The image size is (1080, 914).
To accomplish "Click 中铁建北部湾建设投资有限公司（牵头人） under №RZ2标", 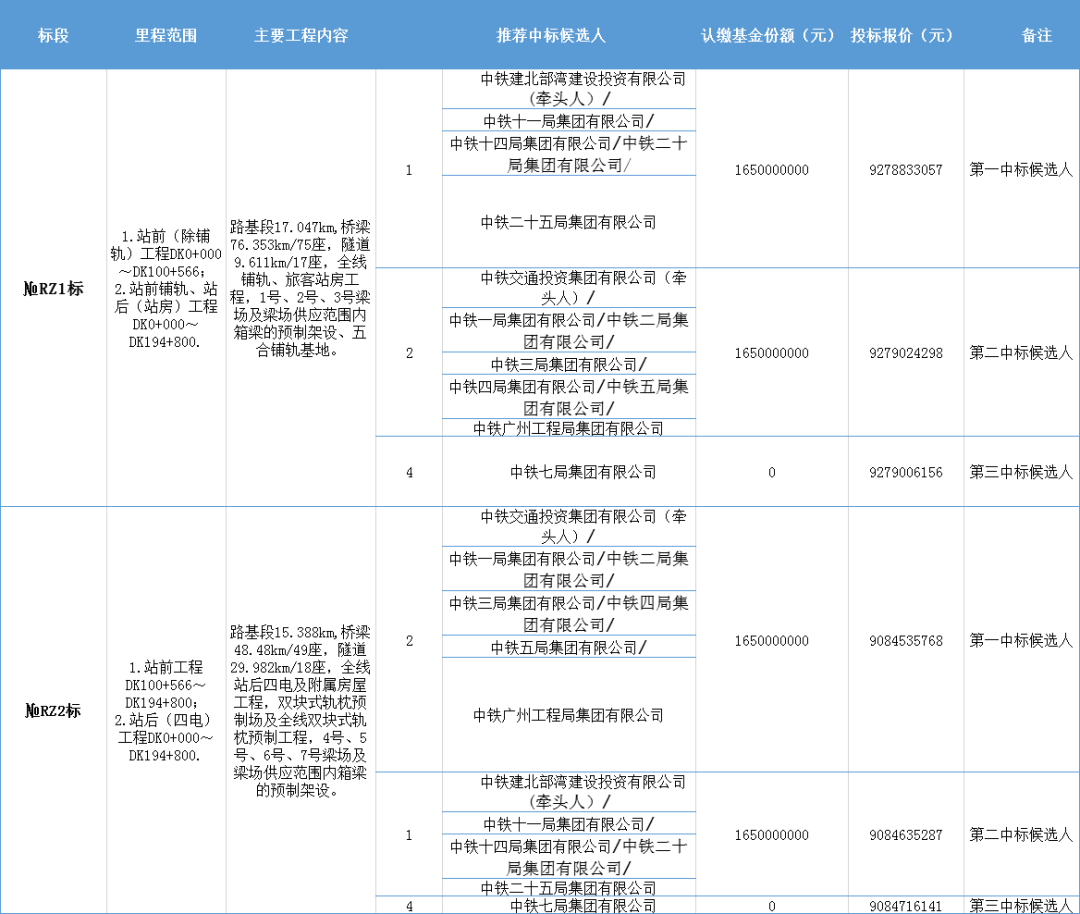I will pyautogui.click(x=569, y=792).
